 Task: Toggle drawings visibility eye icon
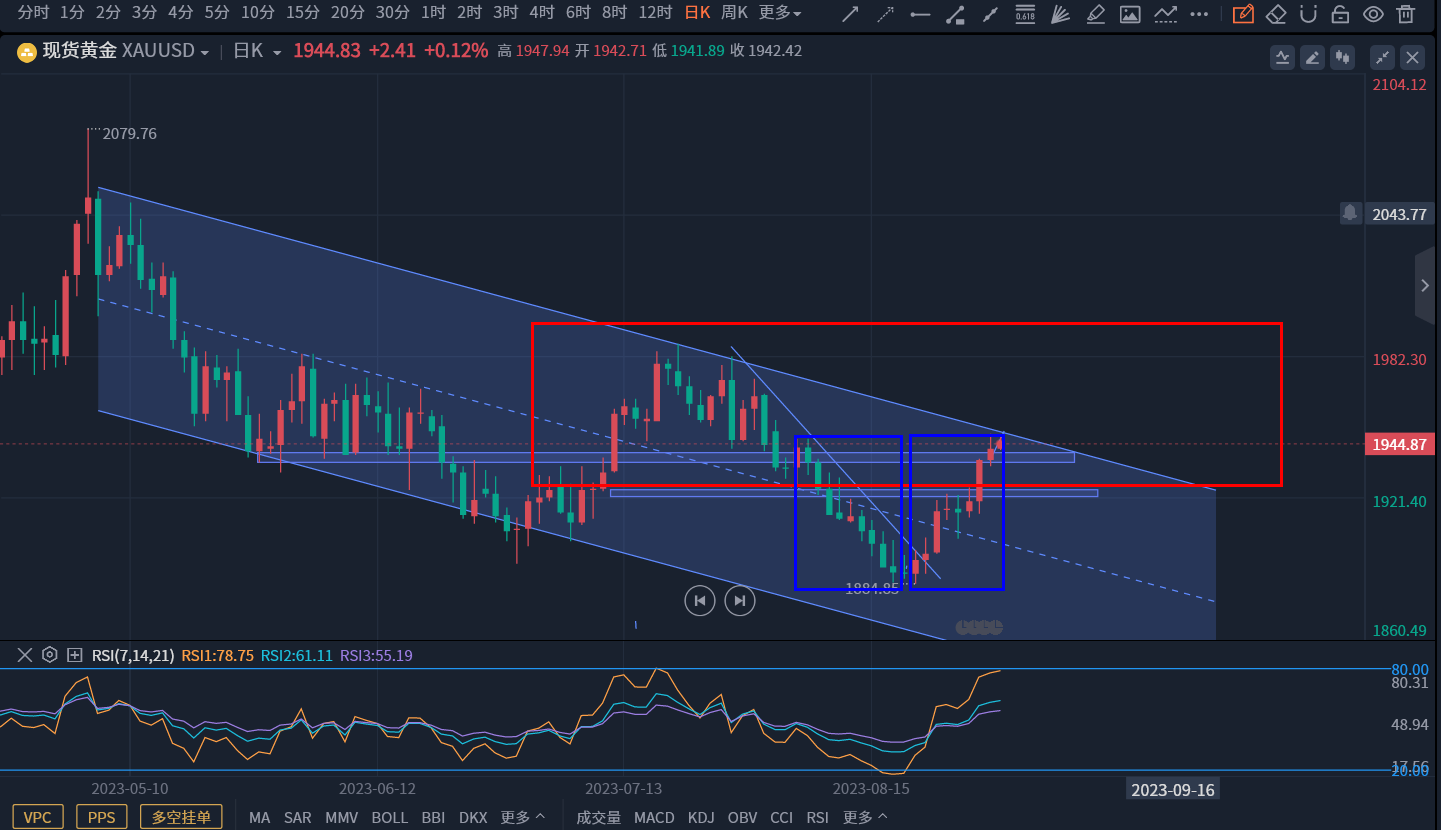[x=1374, y=14]
